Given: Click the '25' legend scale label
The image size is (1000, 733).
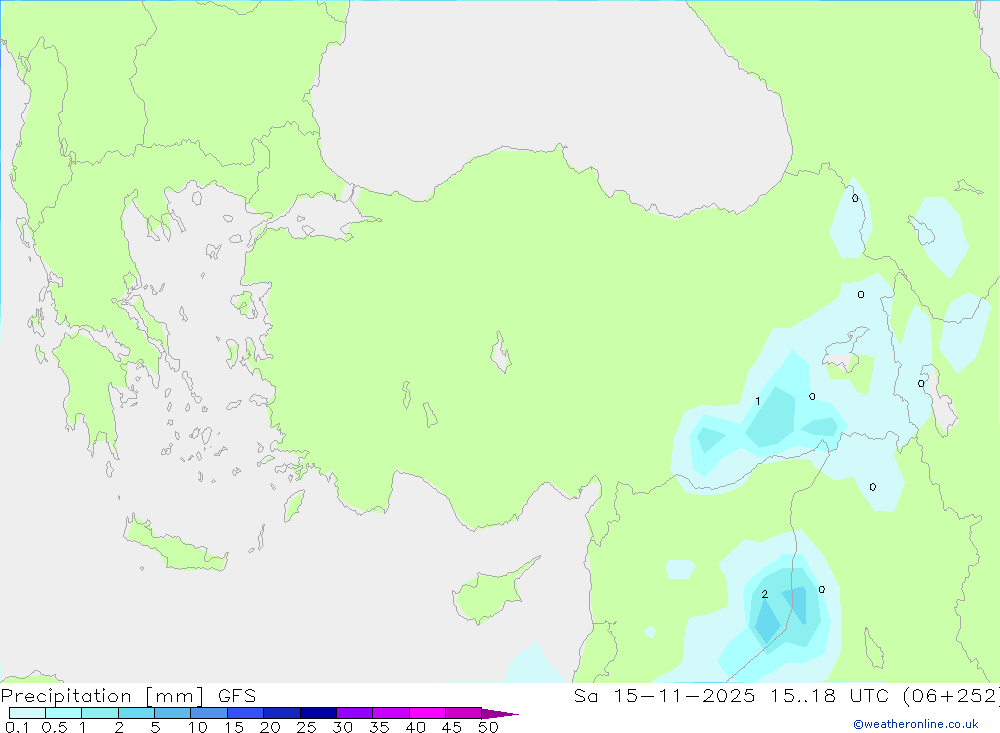Looking at the screenshot, I should coord(306,727).
